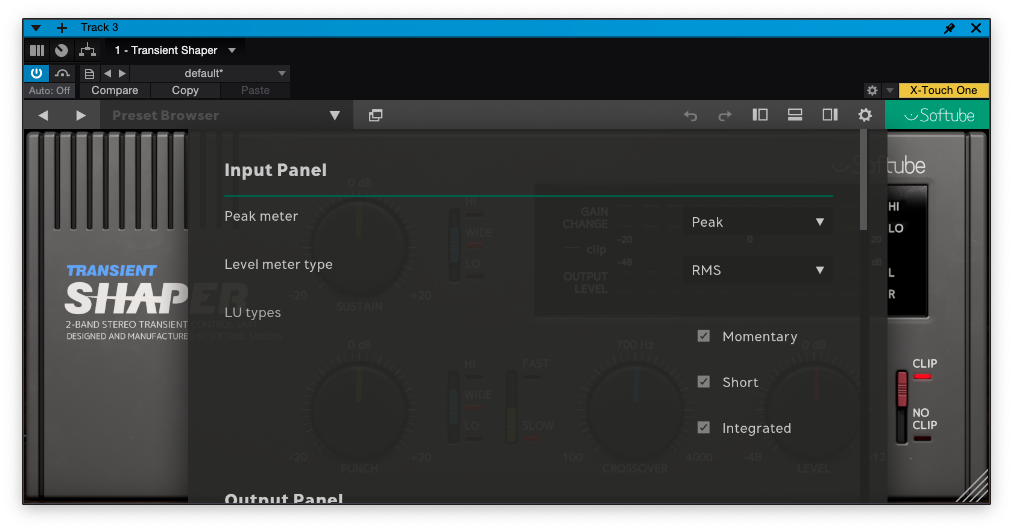1013x531 pixels.
Task: Uncheck the Integrated checkbox
Action: [x=704, y=428]
